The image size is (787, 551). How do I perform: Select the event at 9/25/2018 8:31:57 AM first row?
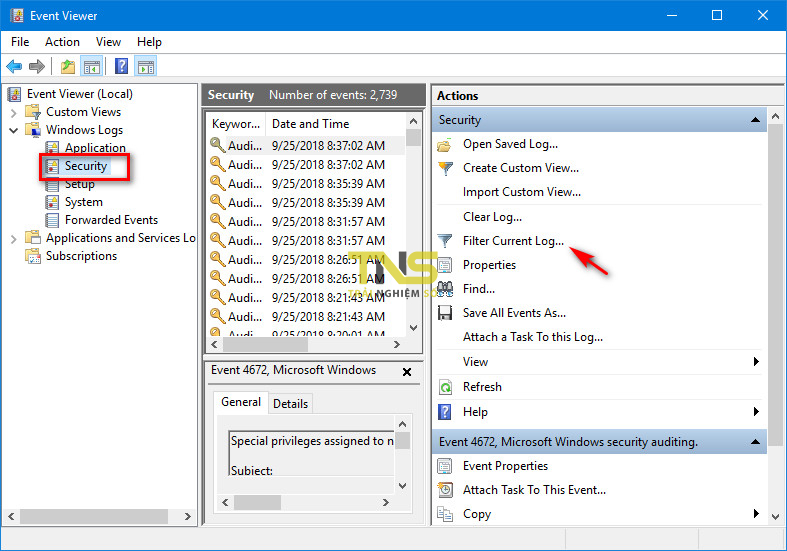[x=307, y=221]
